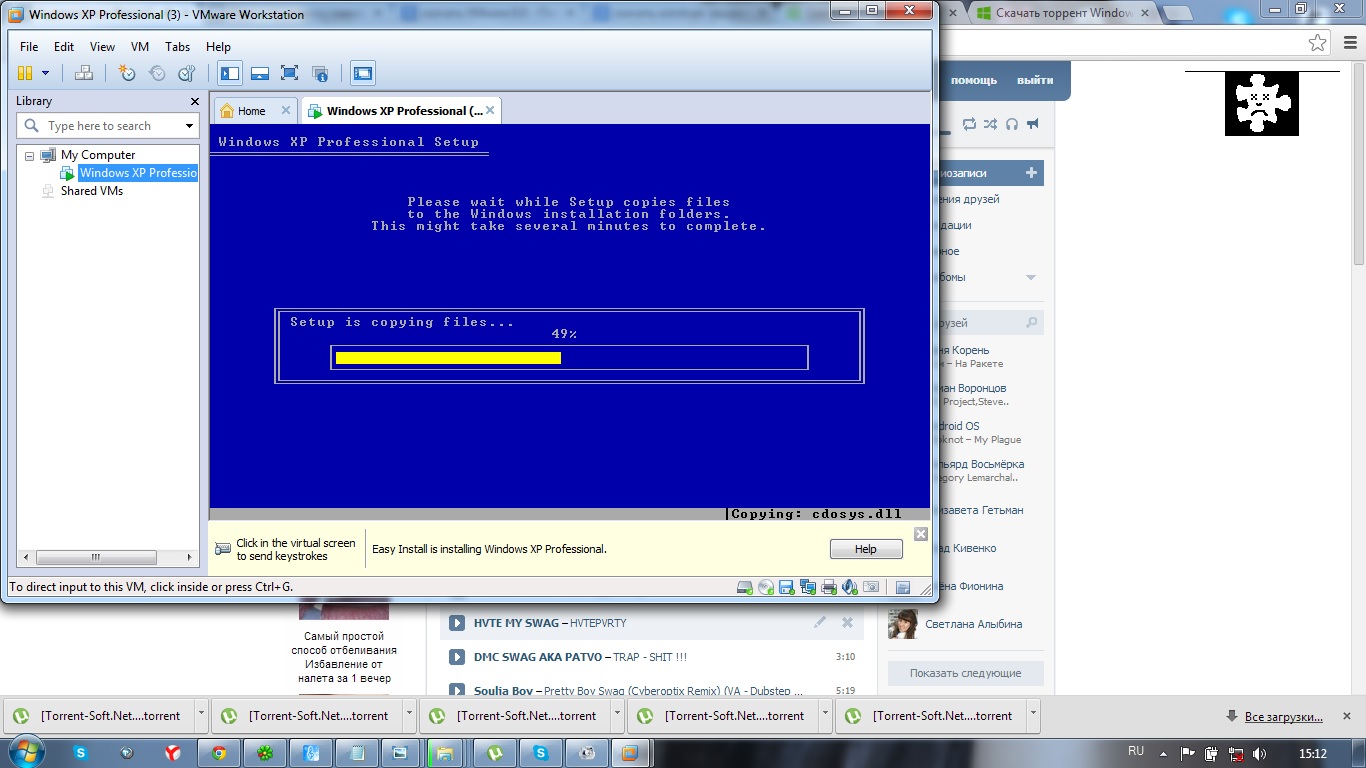The height and width of the screenshot is (768, 1366).
Task: Close the Library panel
Action: coord(195,101)
